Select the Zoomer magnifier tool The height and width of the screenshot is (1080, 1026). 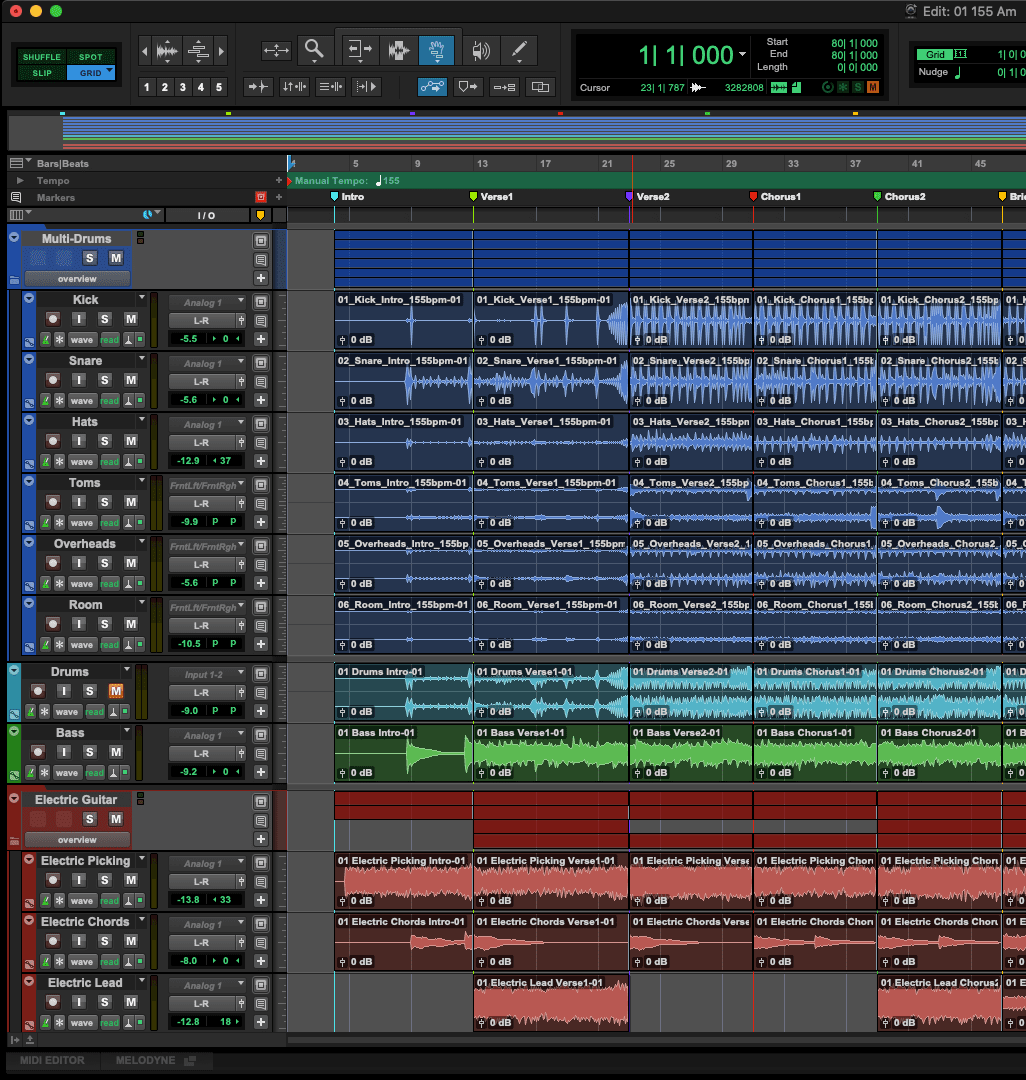(314, 50)
